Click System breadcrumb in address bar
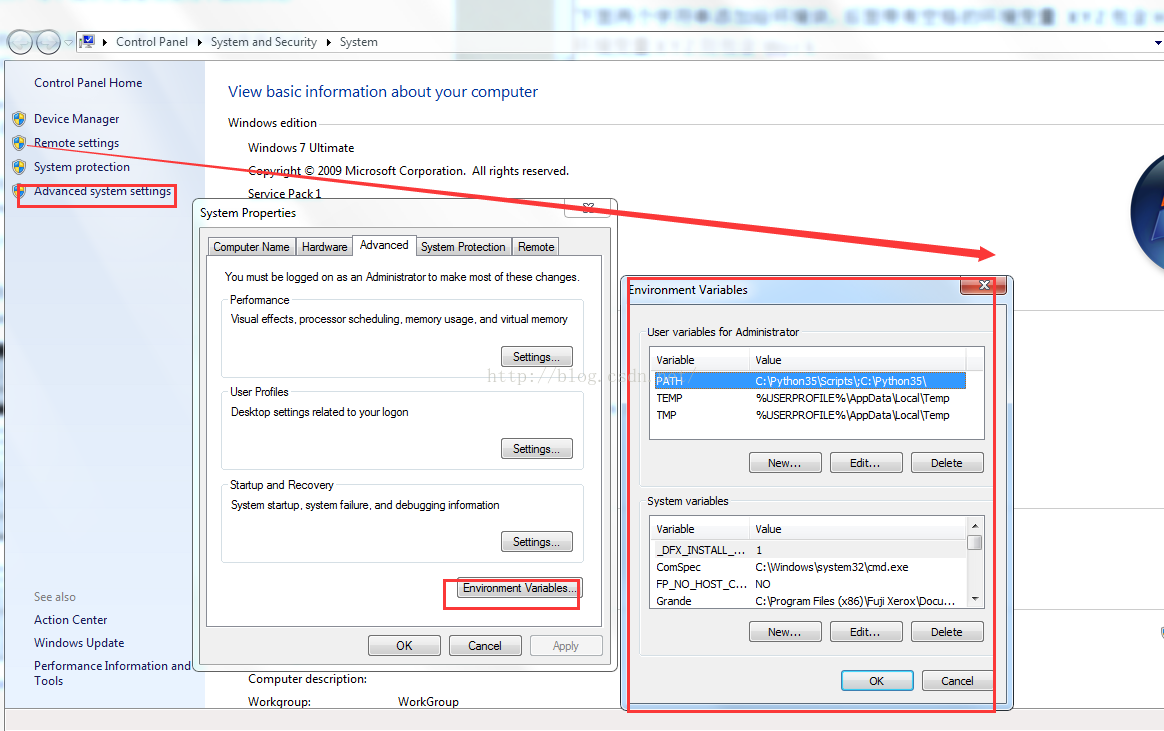This screenshot has width=1164, height=731. (x=359, y=42)
